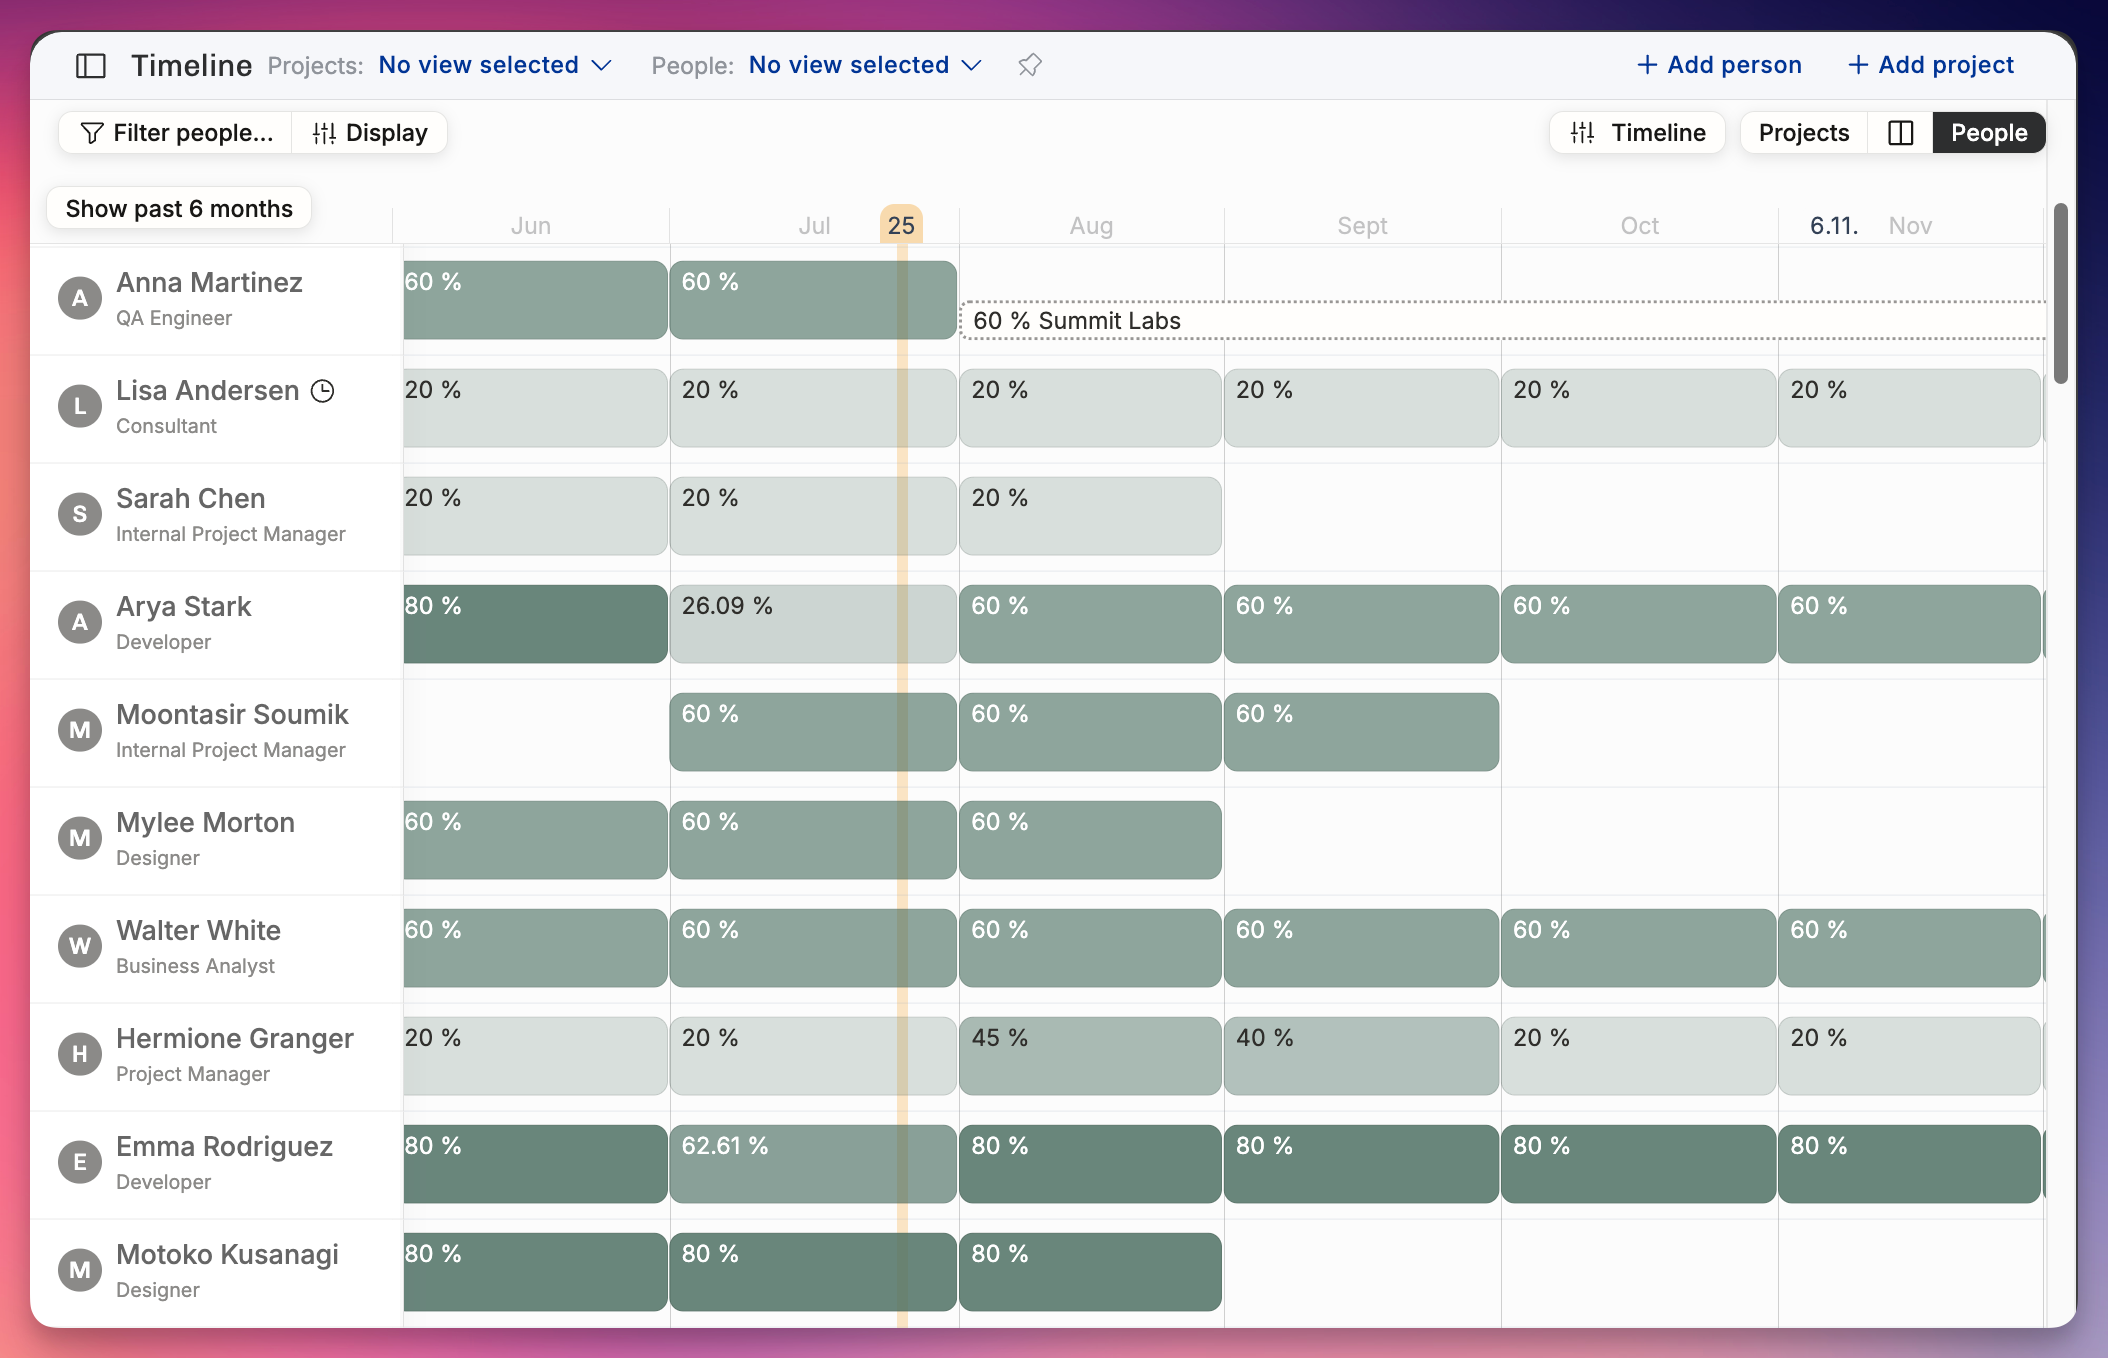Switch to People view toggle
This screenshot has height=1358, width=2108.
(x=1989, y=133)
